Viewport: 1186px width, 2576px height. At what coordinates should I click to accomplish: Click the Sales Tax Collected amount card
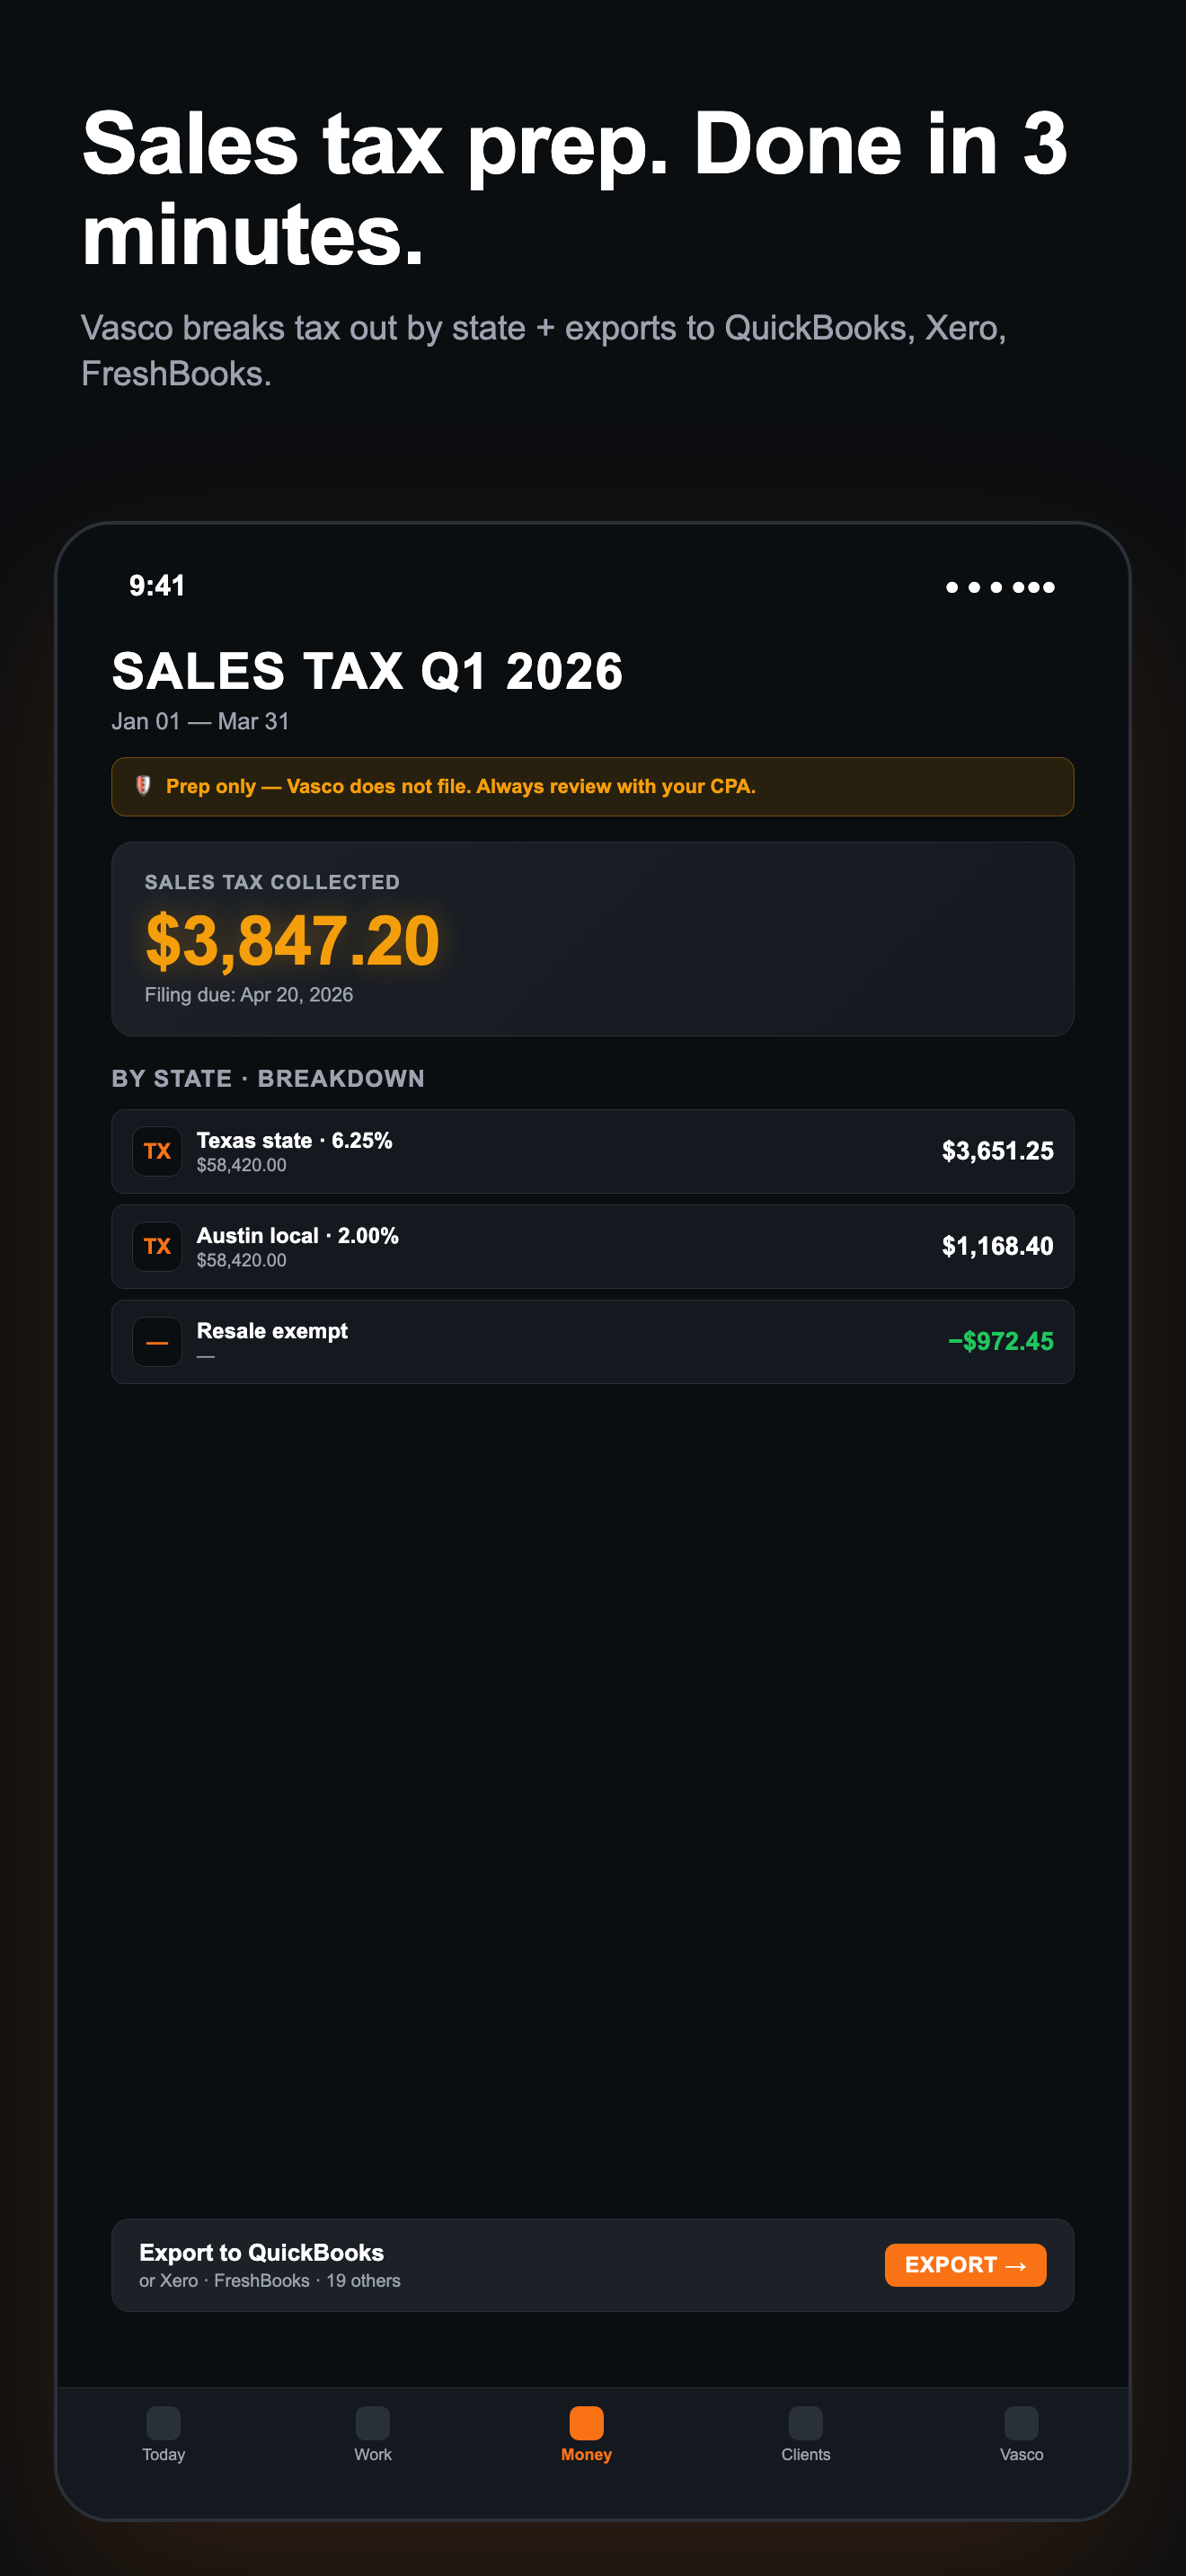(x=593, y=939)
